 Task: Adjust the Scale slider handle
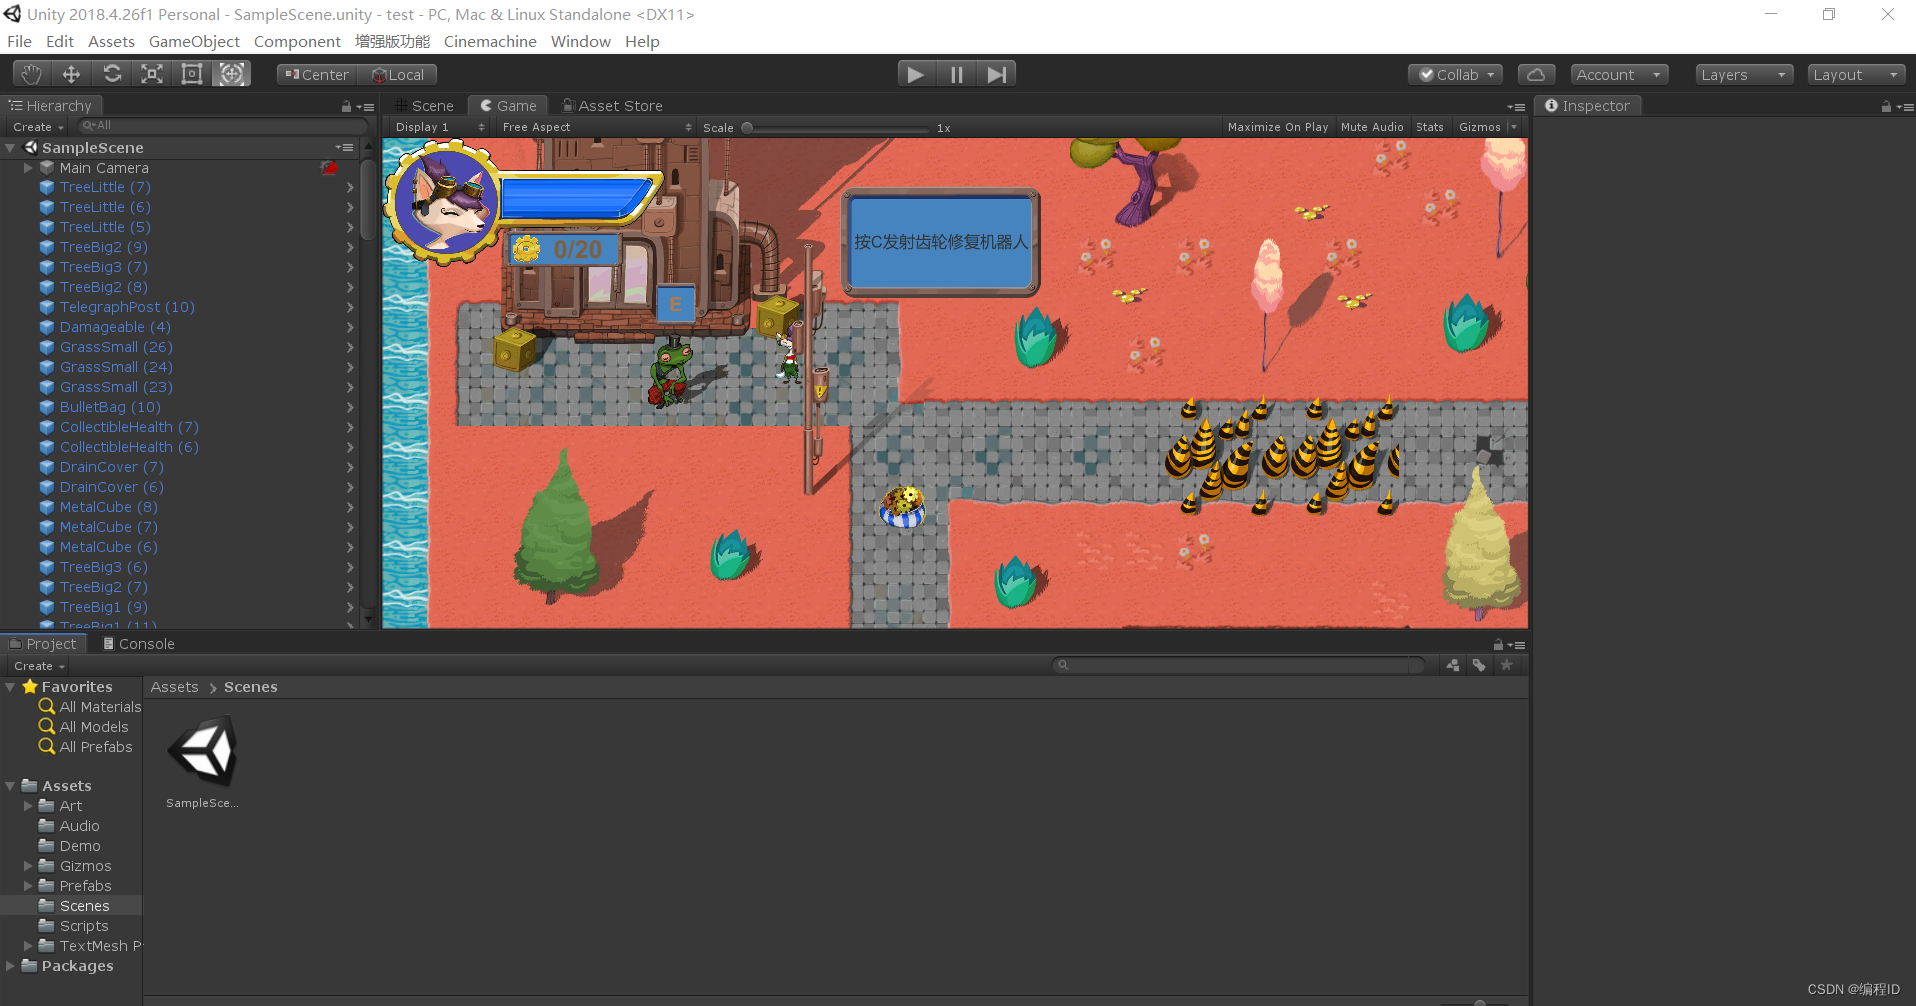click(747, 127)
